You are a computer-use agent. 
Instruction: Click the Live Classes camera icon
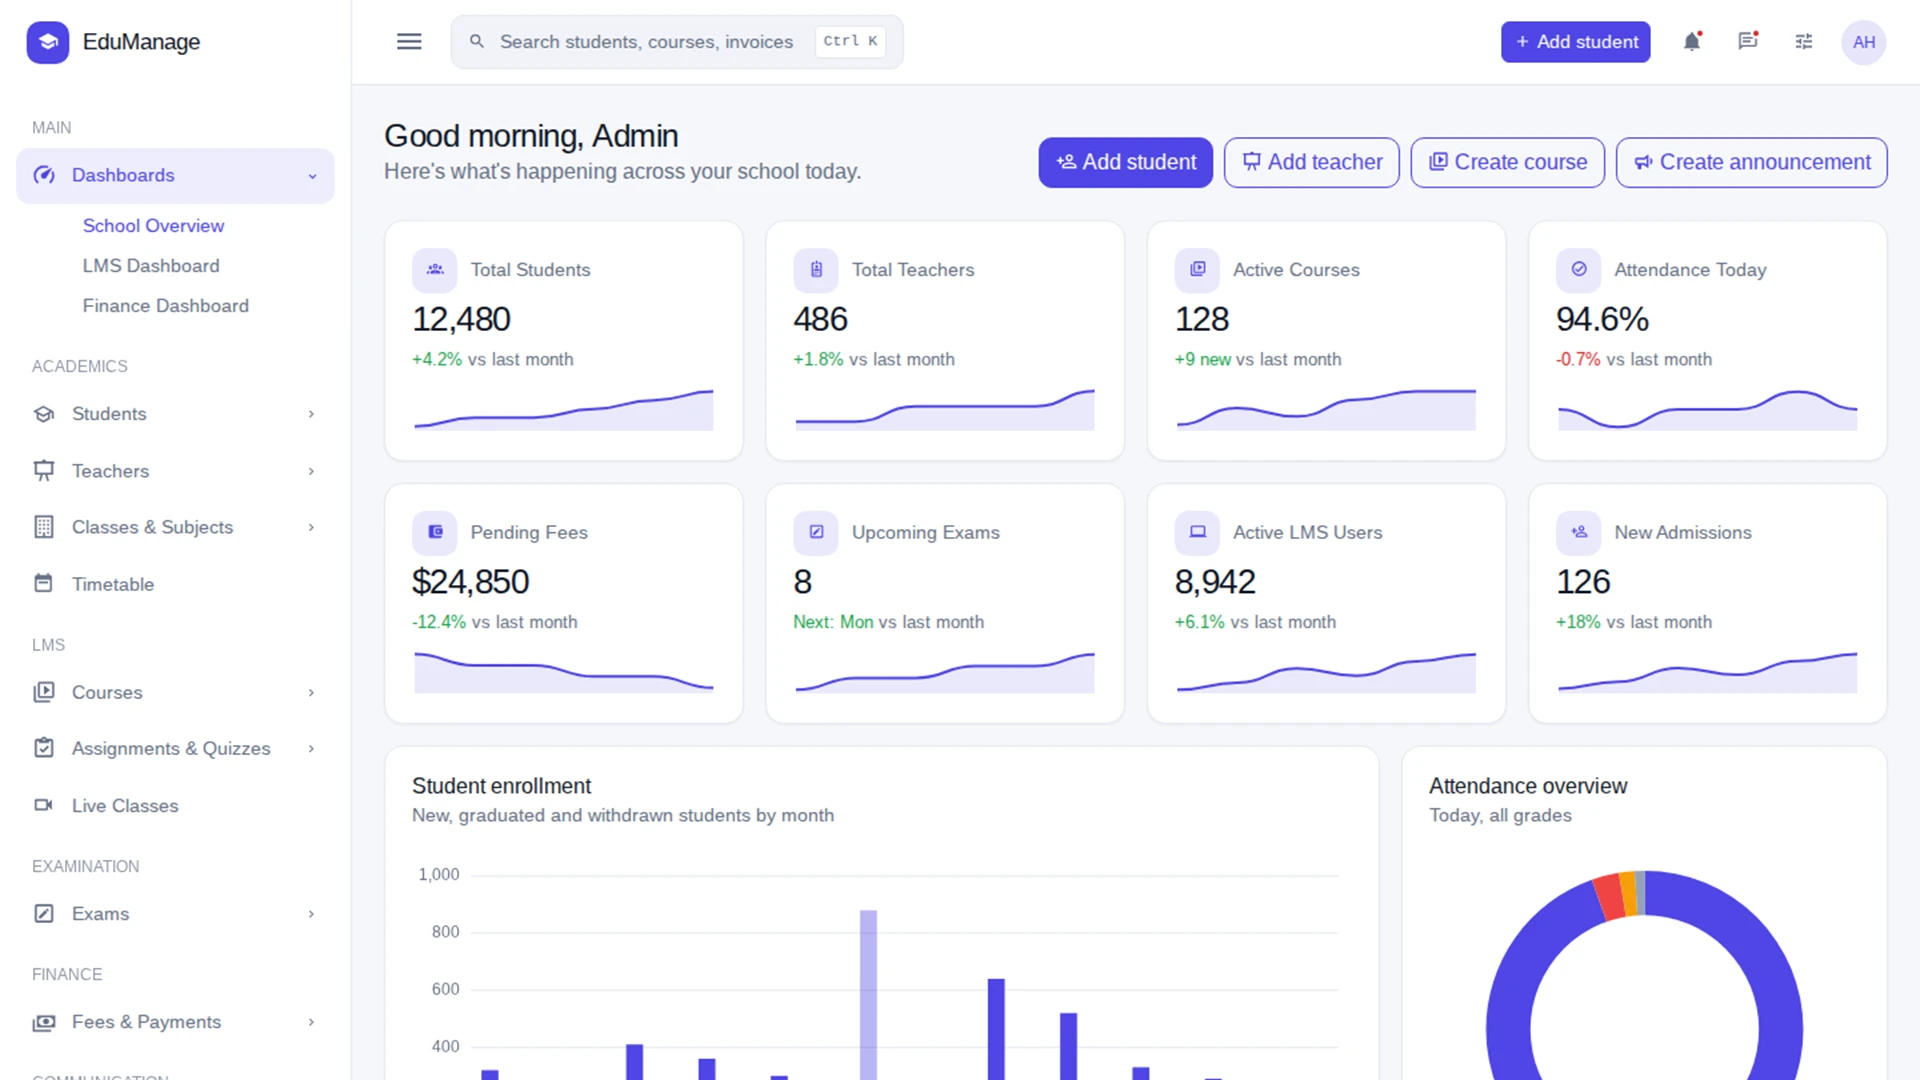coord(44,805)
